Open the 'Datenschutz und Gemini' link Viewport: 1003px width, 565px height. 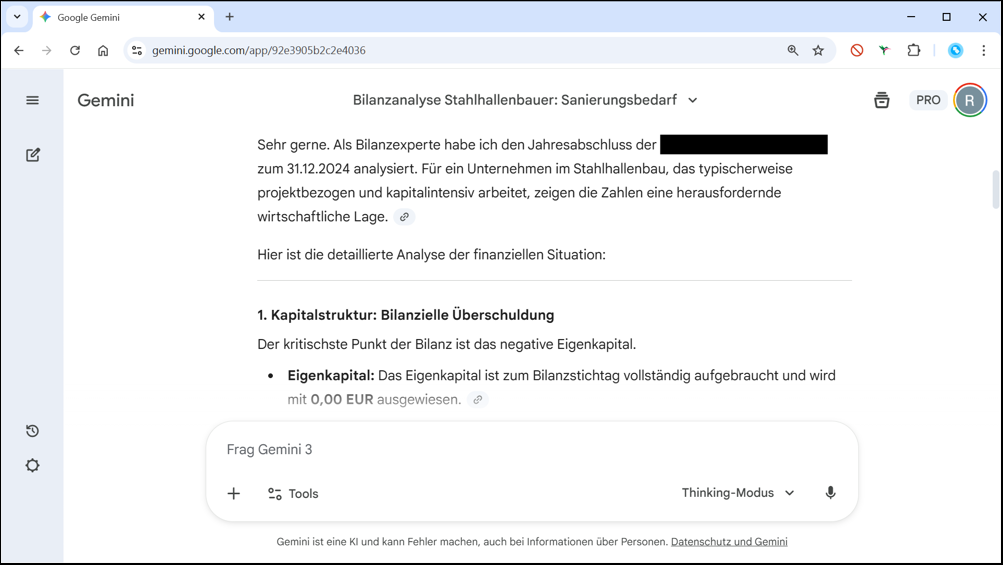point(729,542)
